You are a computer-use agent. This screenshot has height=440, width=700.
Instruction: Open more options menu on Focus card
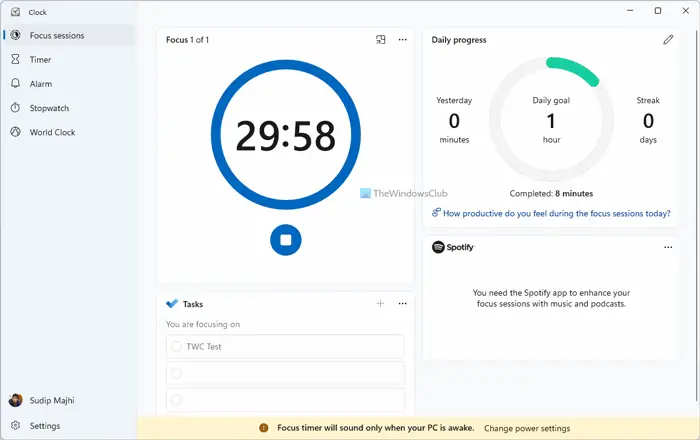[402, 40]
